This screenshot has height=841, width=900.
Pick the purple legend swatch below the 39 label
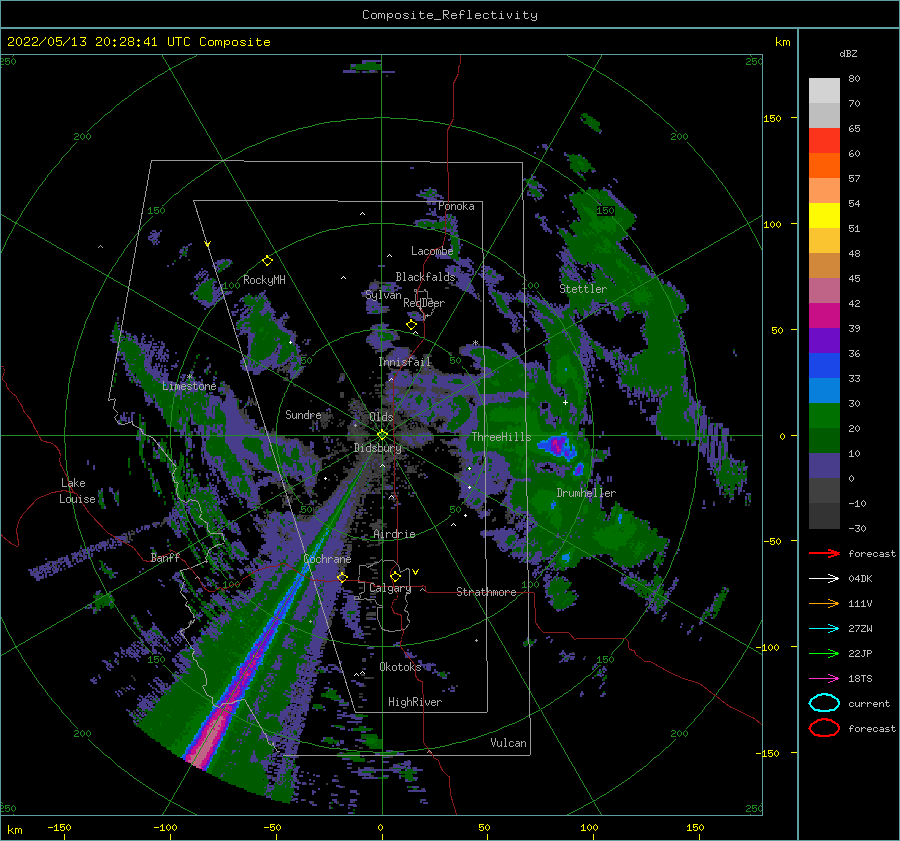(824, 340)
